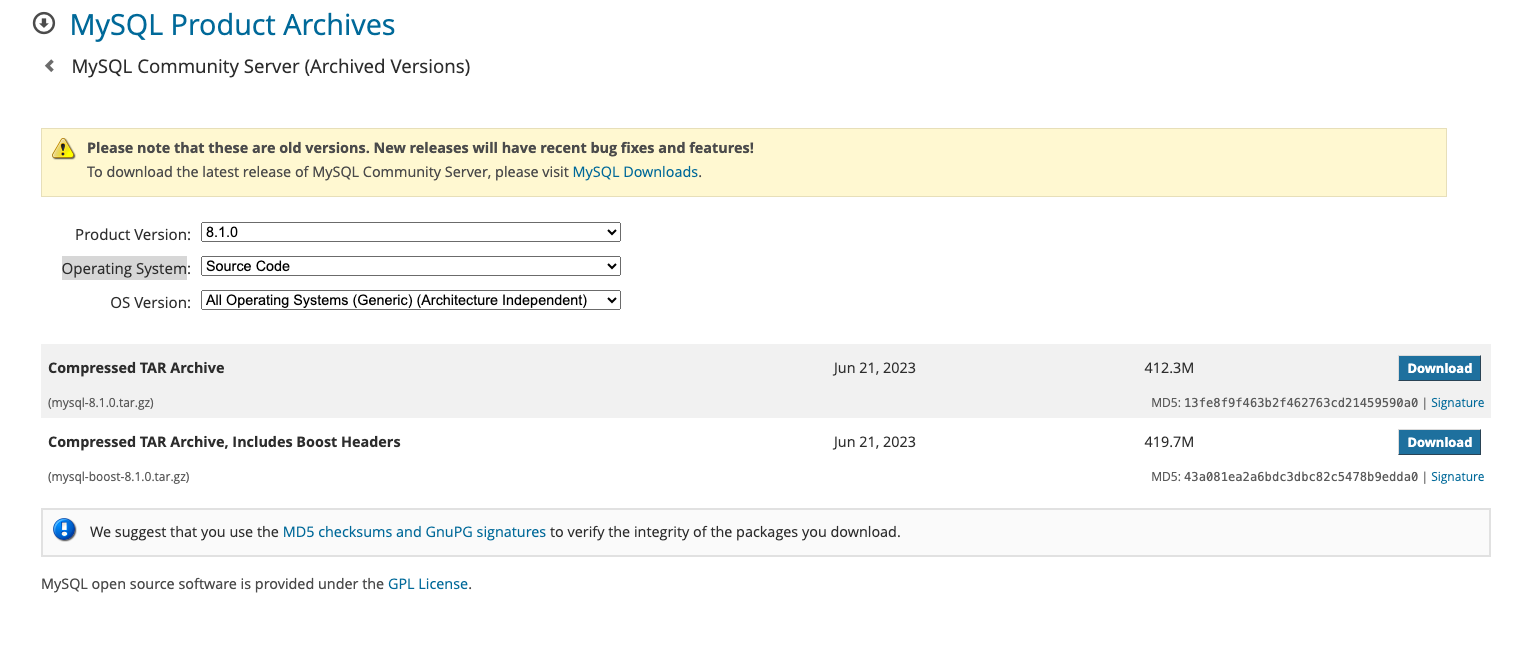Open the OS Version dropdown
1526x662 pixels.
(411, 300)
